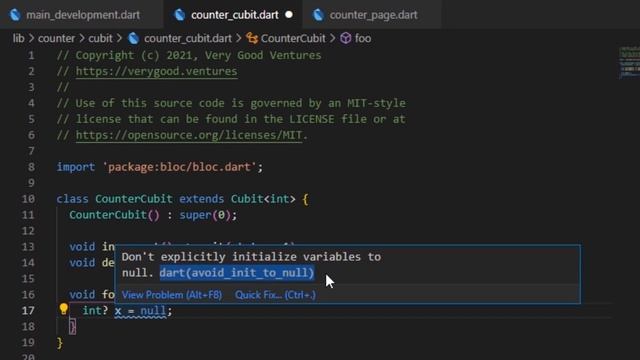
Task: Click the highlighted closing brace on line 18
Action: pyautogui.click(x=72, y=327)
